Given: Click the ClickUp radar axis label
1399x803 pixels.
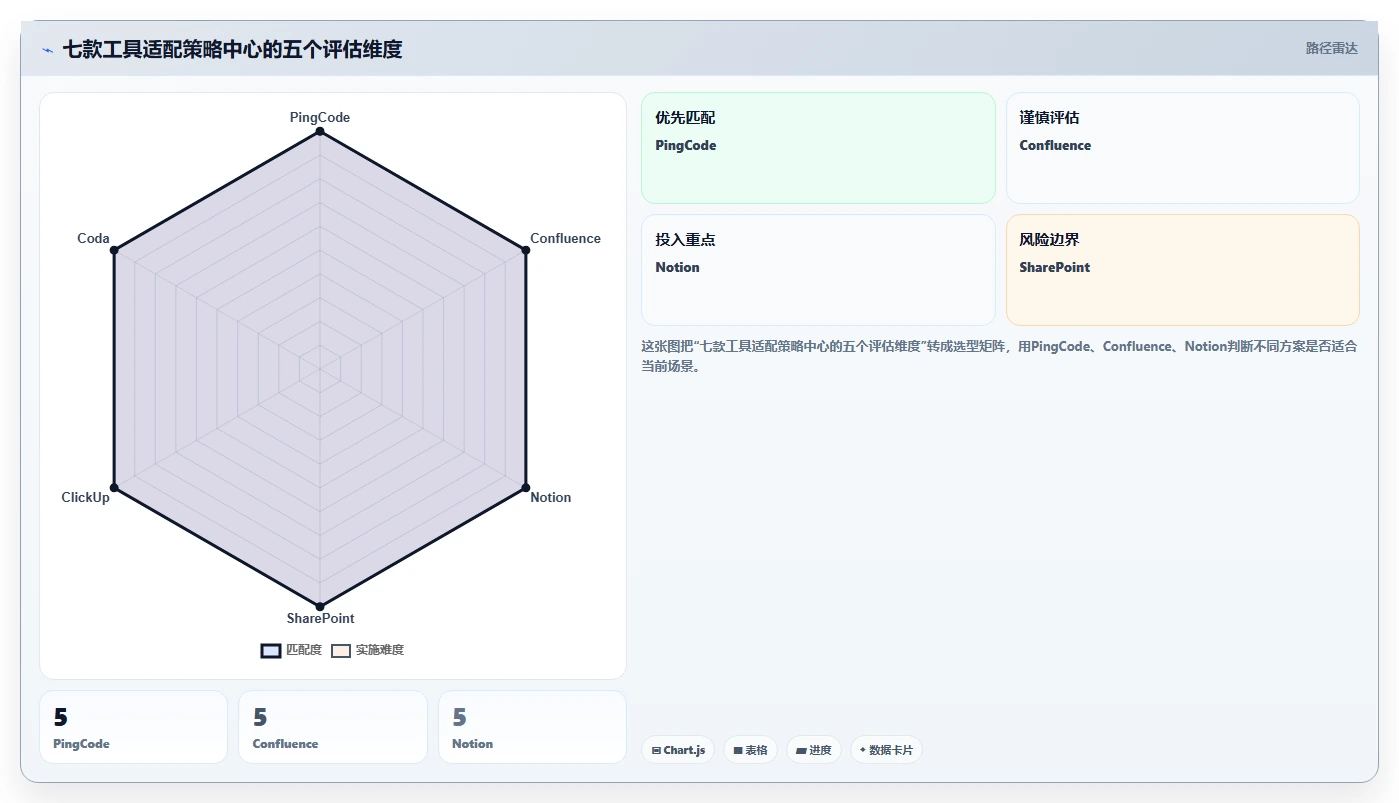Looking at the screenshot, I should (86, 497).
